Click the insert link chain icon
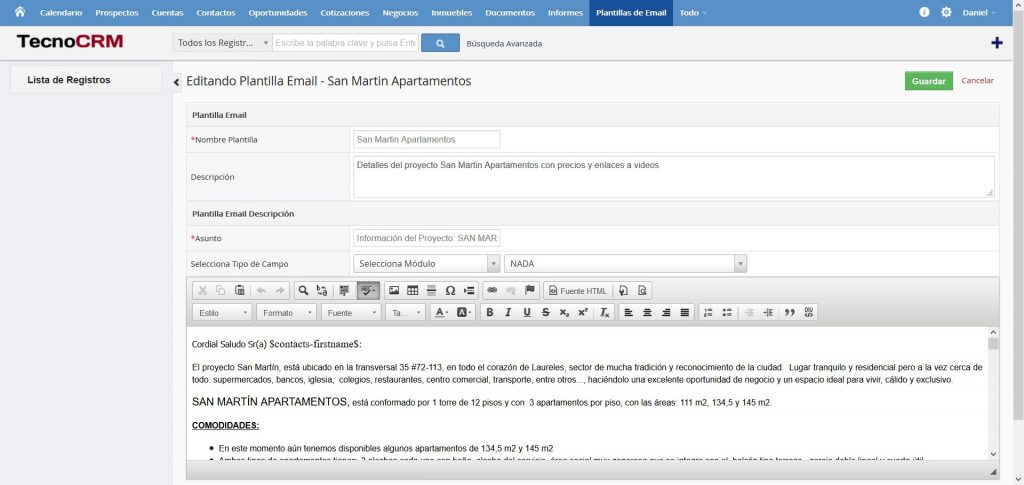Screen dimensions: 1024x485 [x=492, y=291]
